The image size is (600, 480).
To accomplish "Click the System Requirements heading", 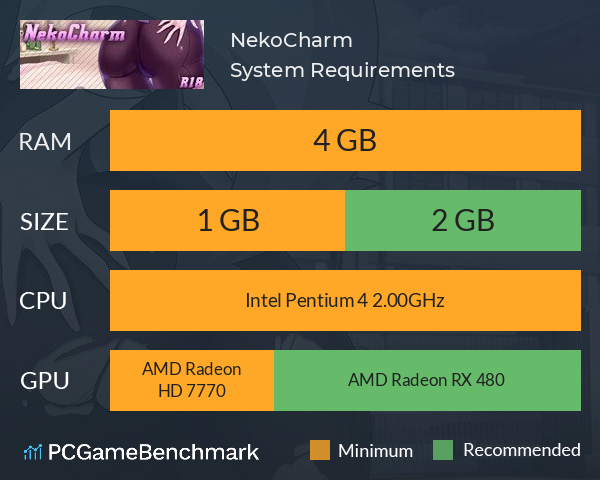I will 342,70.
